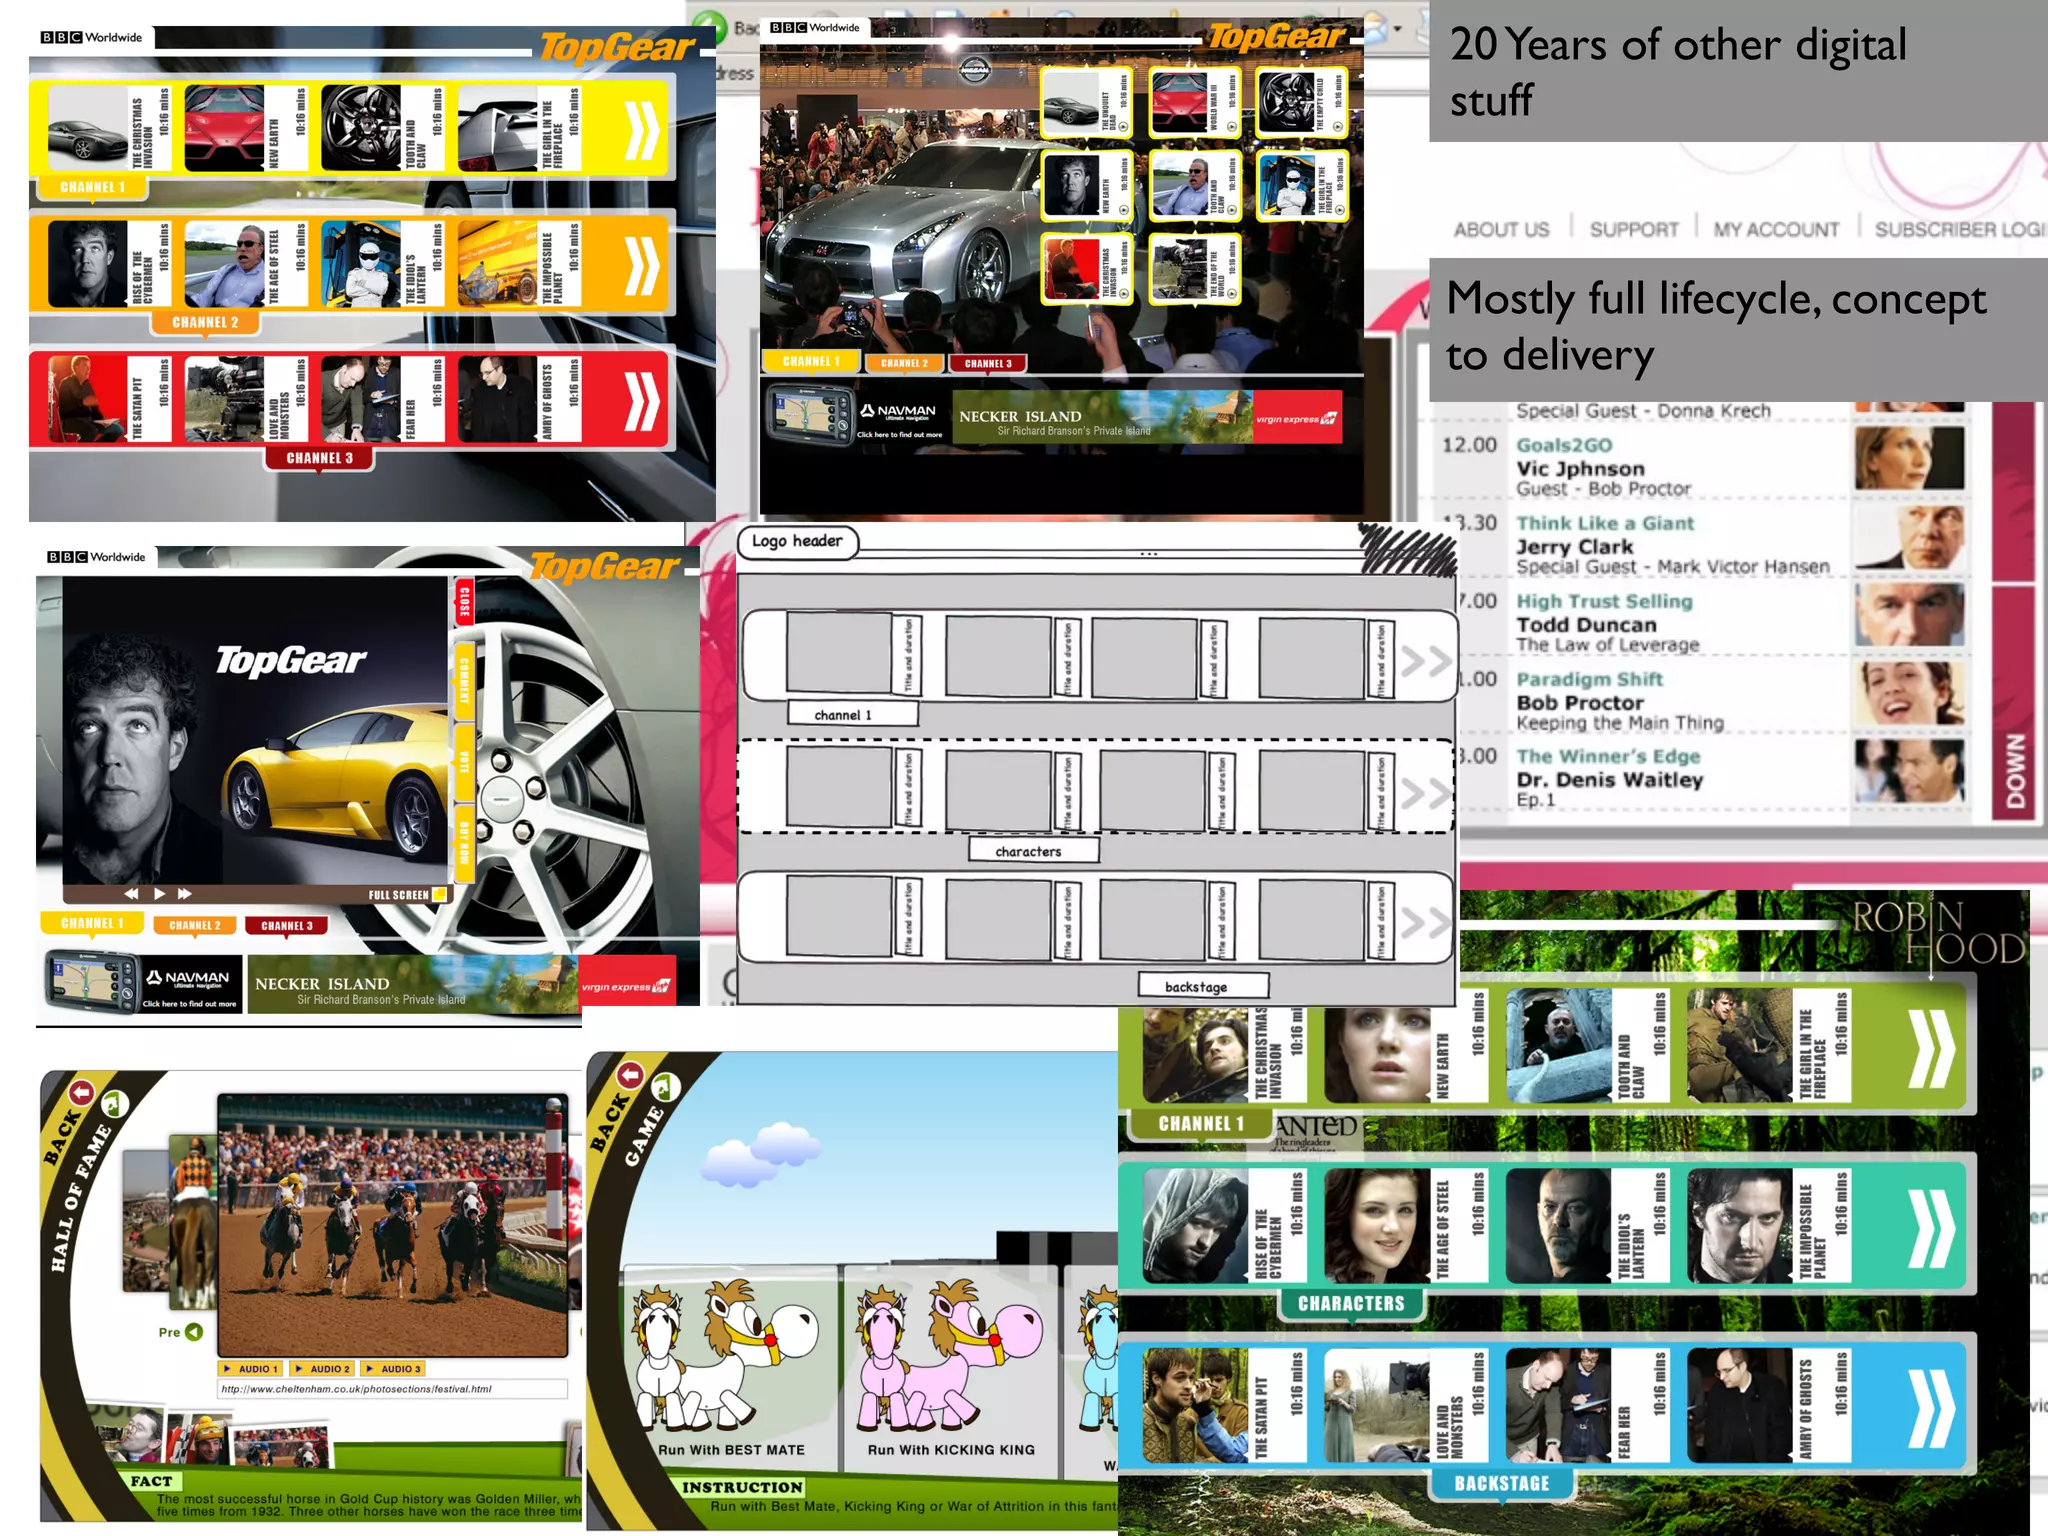Image resolution: width=2048 pixels, height=1536 pixels.
Task: Click Robin Hood Characters row chevrons
Action: [1930, 1229]
